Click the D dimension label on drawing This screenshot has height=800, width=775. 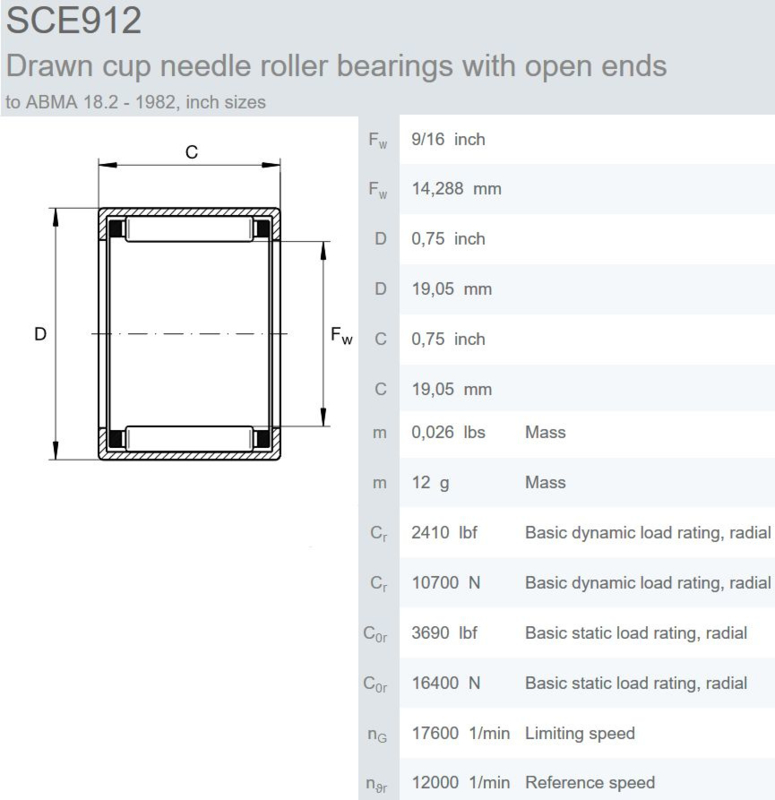[40, 334]
